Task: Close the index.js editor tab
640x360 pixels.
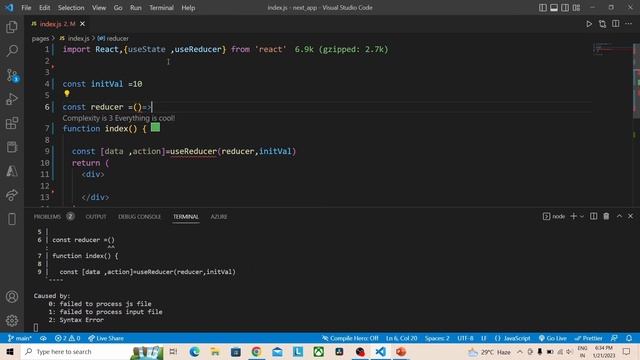Action: 82,24
